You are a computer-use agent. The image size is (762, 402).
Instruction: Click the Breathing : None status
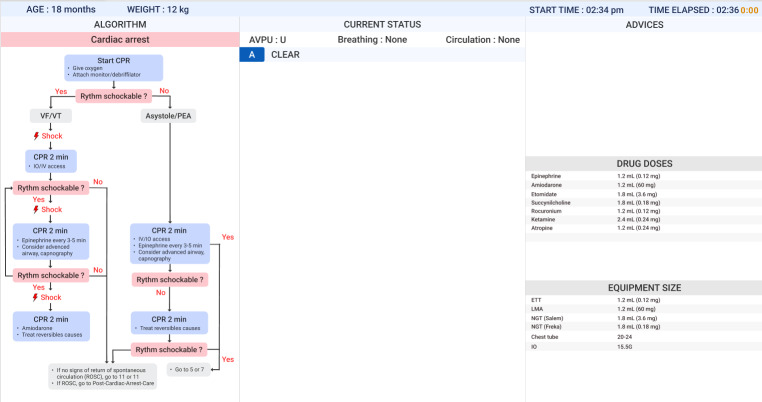[372, 40]
